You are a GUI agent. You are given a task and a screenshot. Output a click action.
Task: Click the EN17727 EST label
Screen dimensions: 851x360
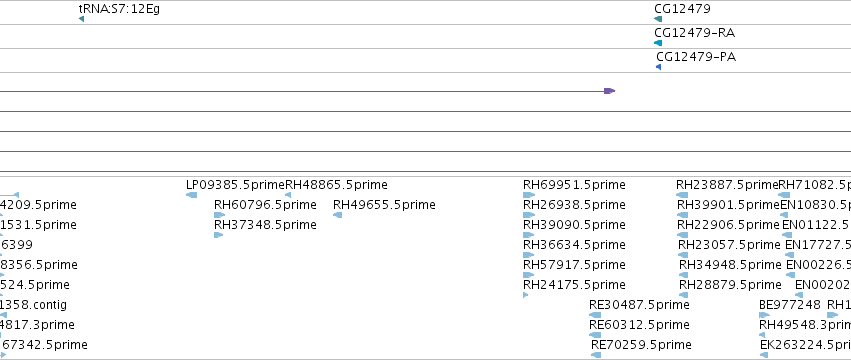pyautogui.click(x=818, y=245)
